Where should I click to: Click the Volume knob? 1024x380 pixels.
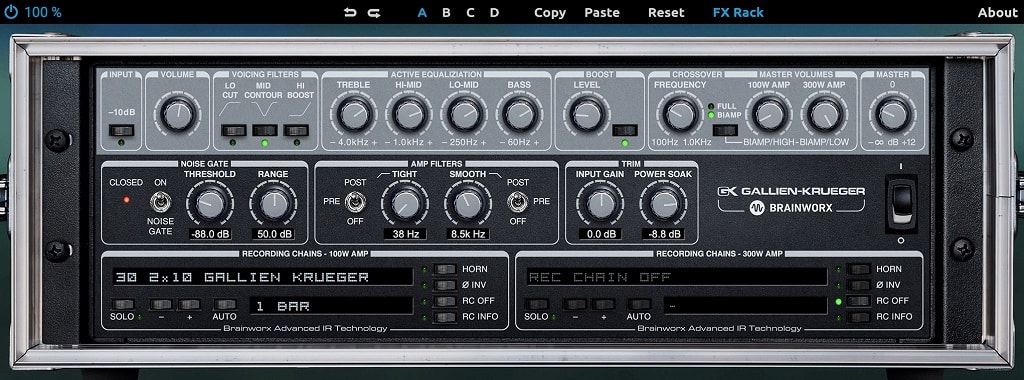coord(178,116)
